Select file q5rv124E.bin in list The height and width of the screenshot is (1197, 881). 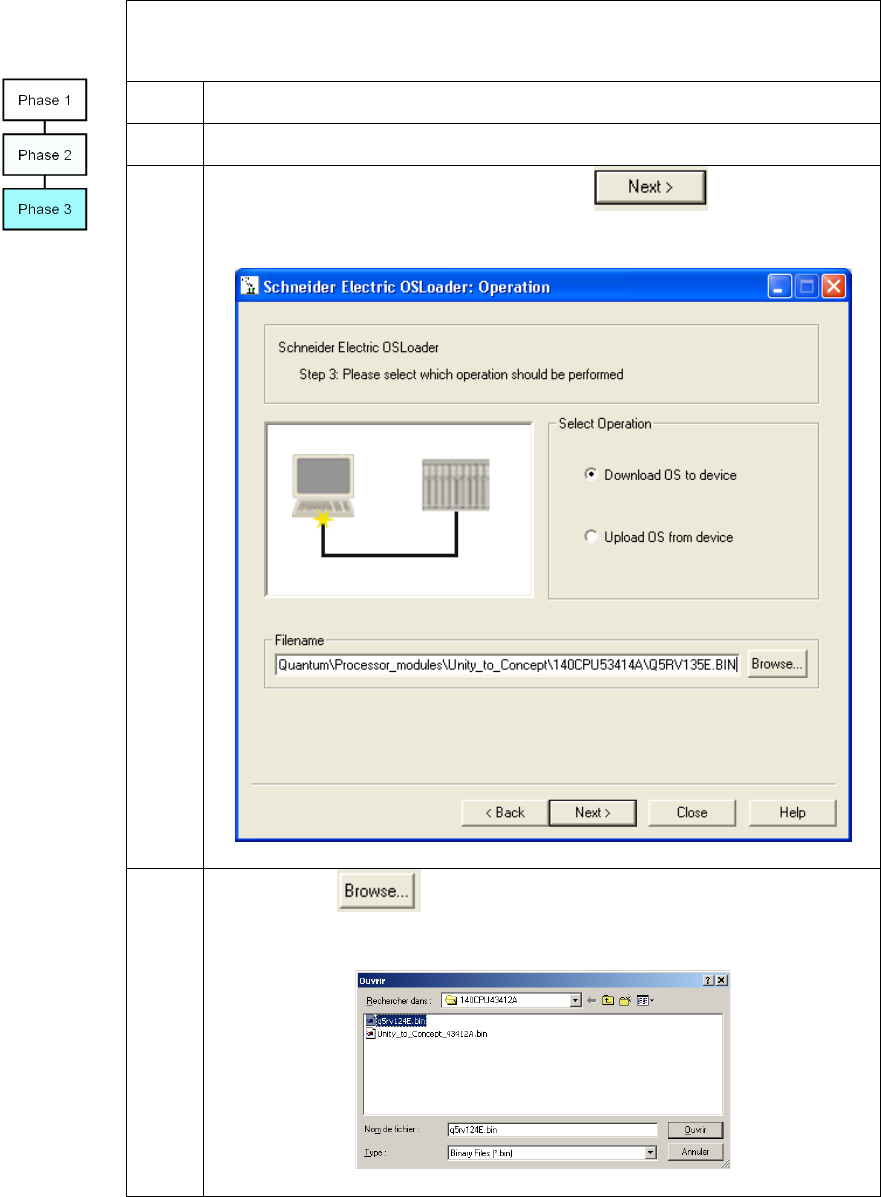coord(396,1021)
